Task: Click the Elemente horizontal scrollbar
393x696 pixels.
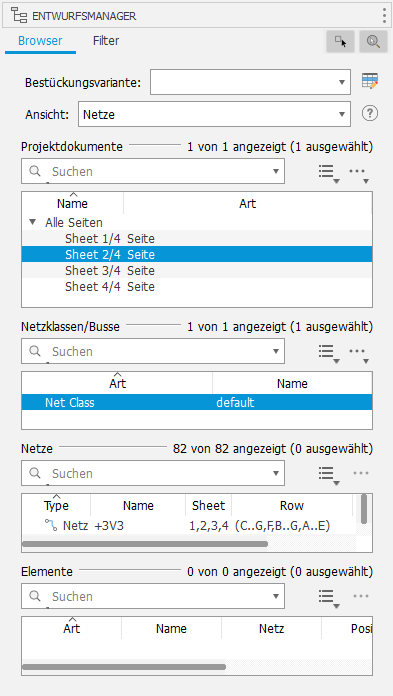Action: (x=124, y=667)
